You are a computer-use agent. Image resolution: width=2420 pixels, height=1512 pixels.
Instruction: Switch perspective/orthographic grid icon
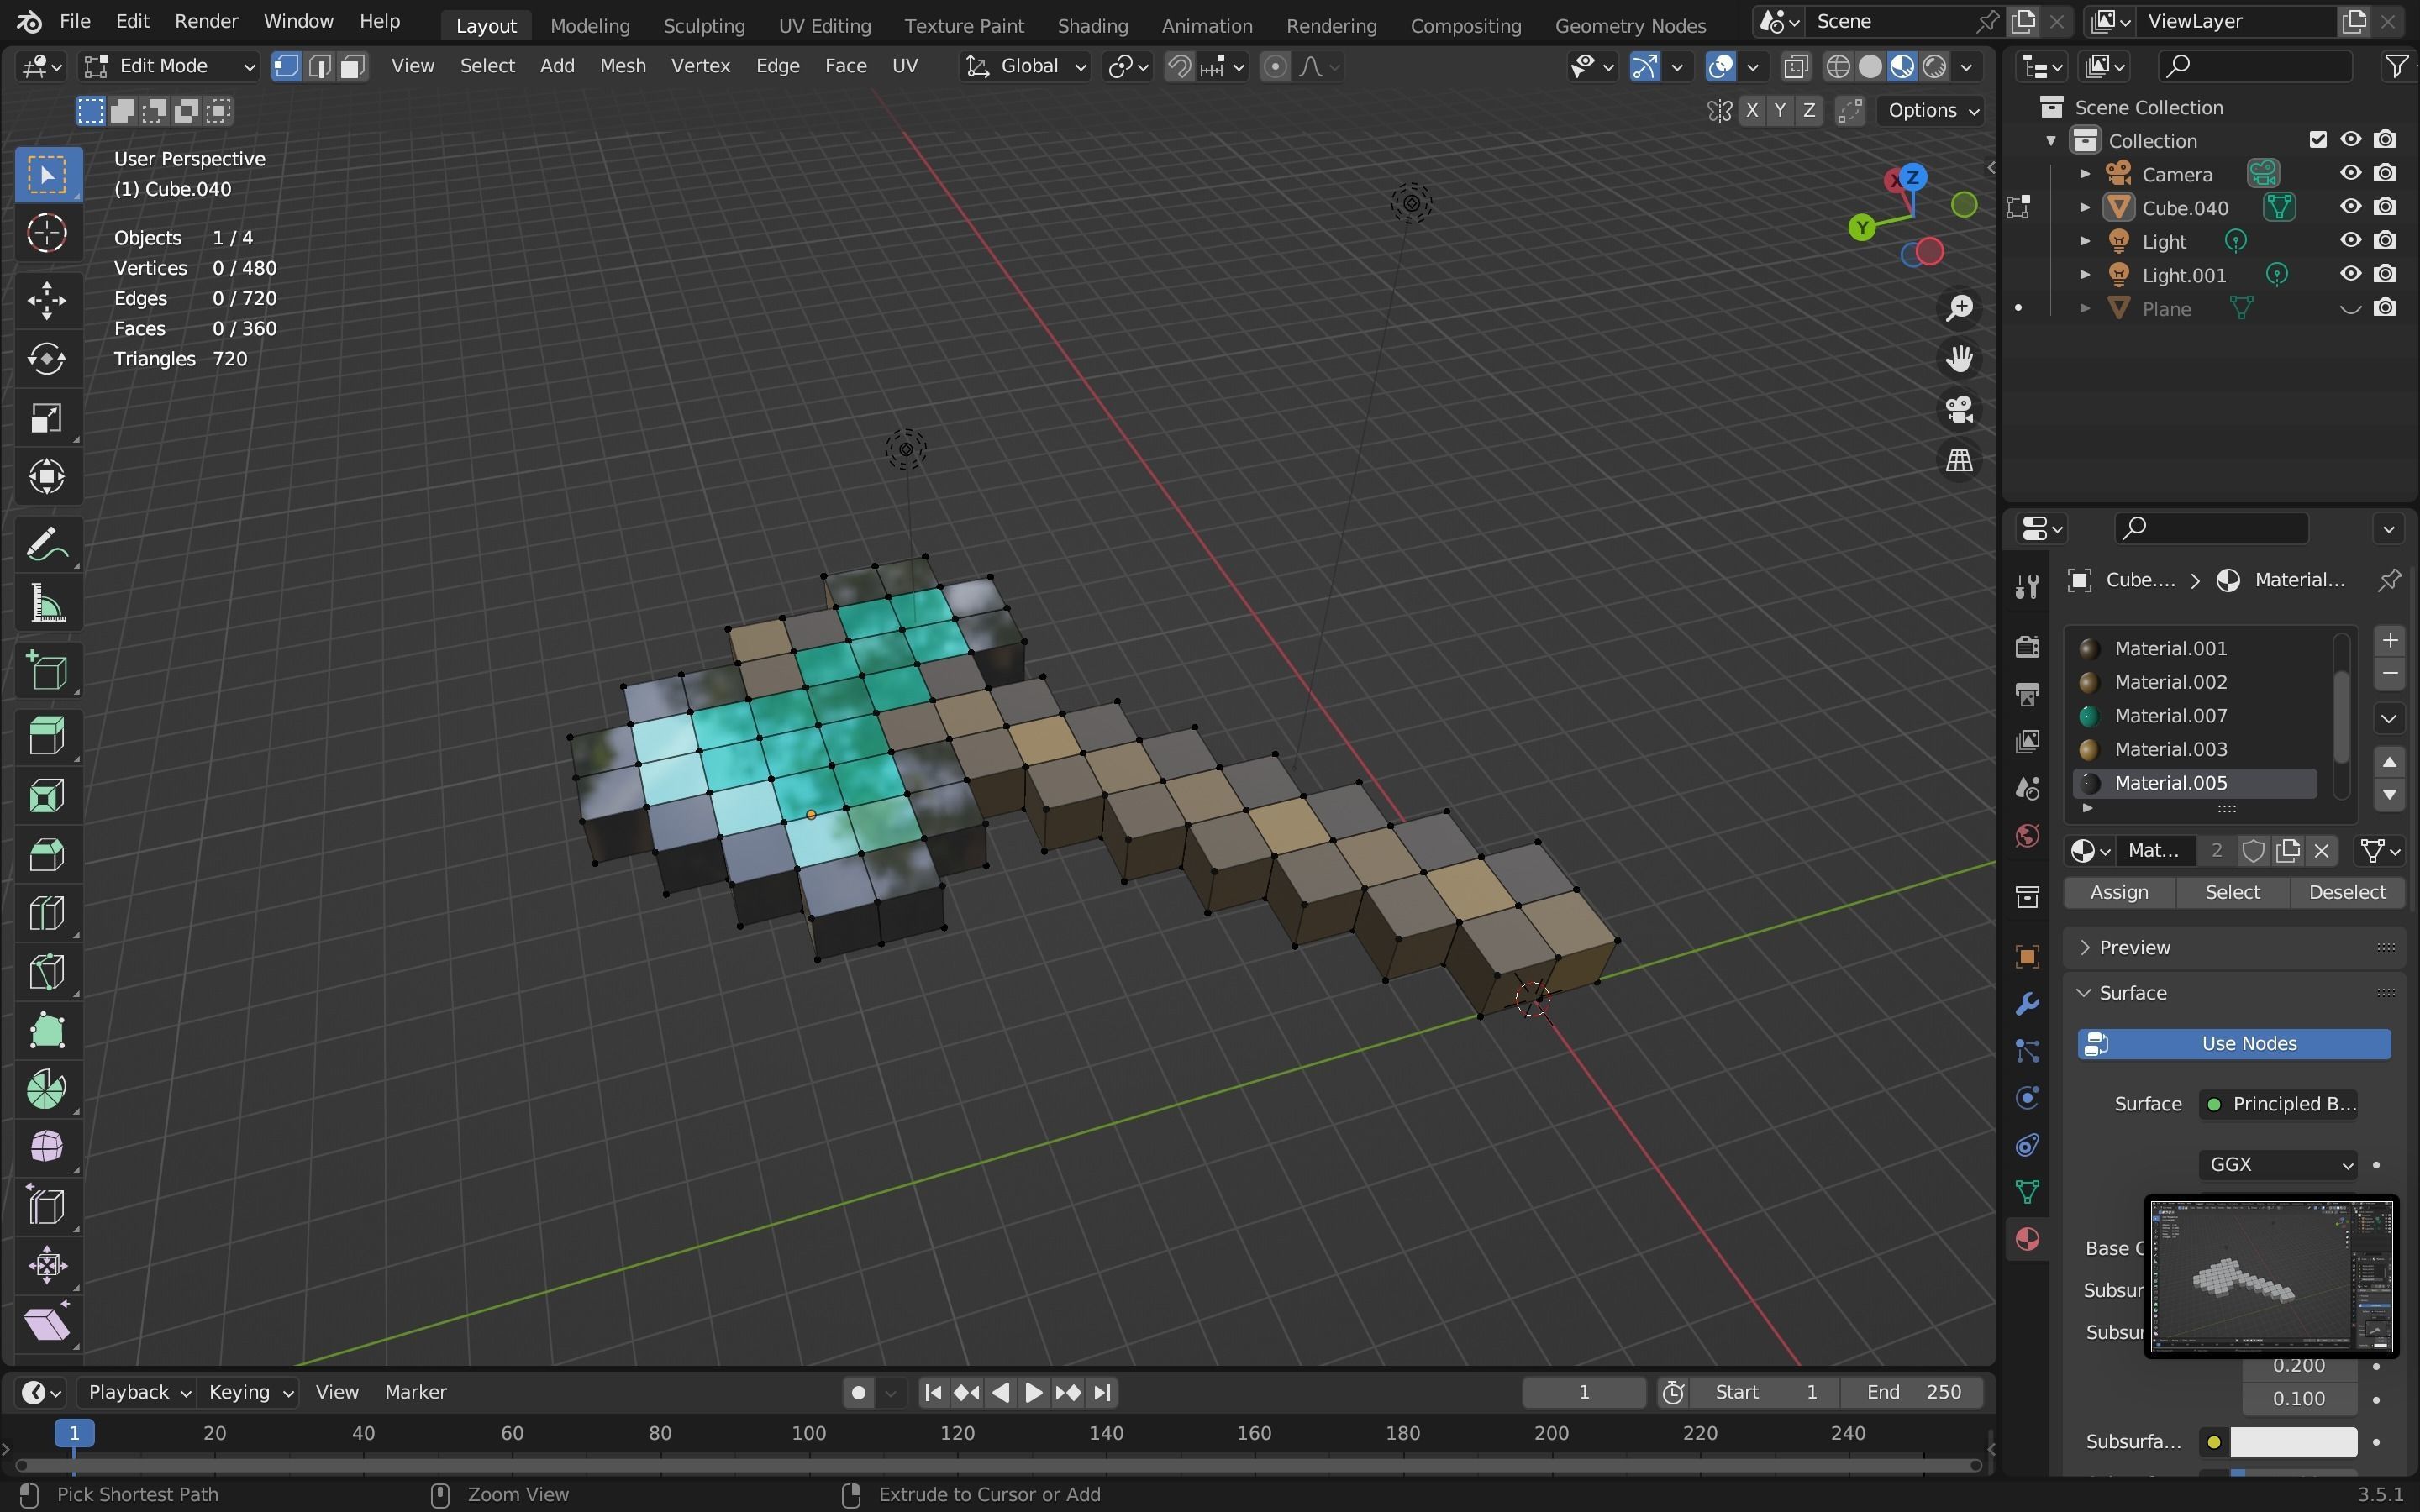(x=1959, y=460)
